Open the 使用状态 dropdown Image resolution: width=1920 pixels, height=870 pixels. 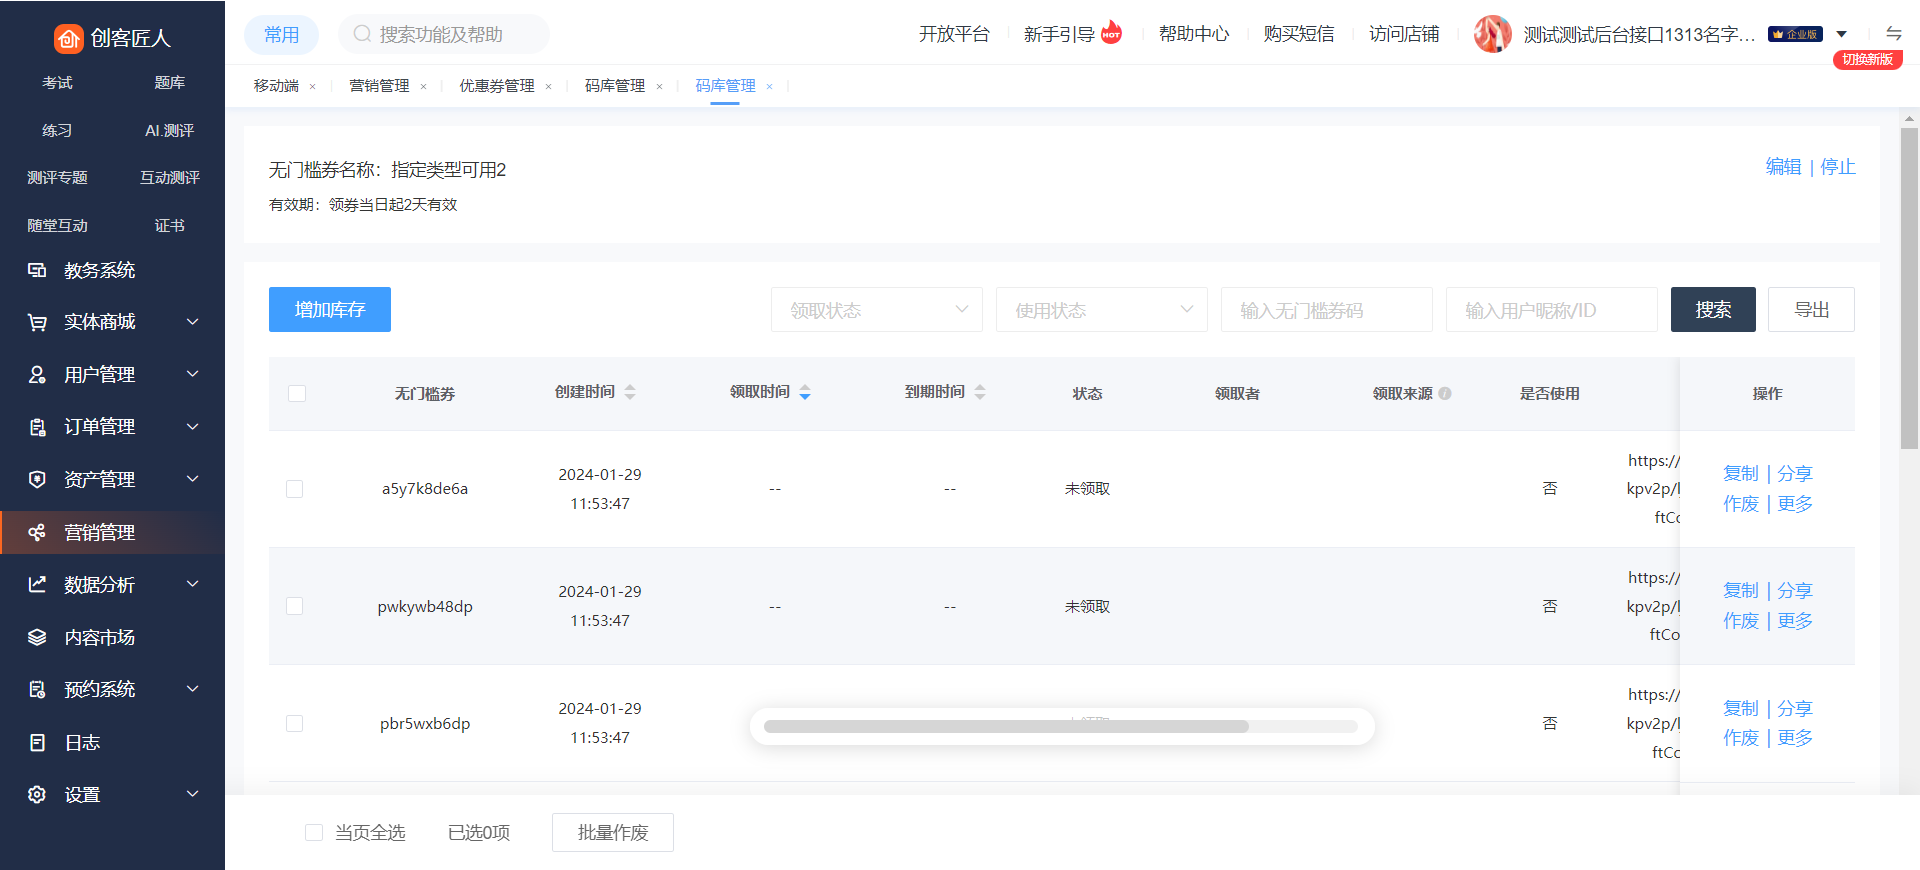point(1101,310)
